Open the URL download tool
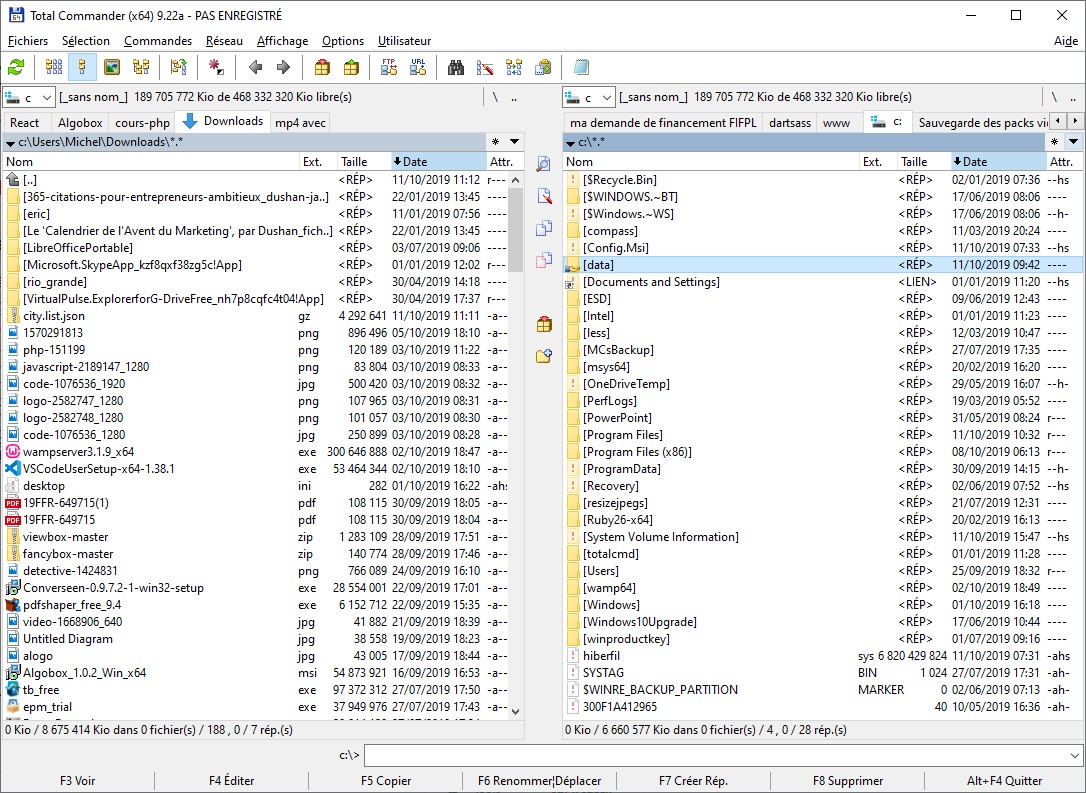The width and height of the screenshot is (1086, 793). tap(418, 67)
